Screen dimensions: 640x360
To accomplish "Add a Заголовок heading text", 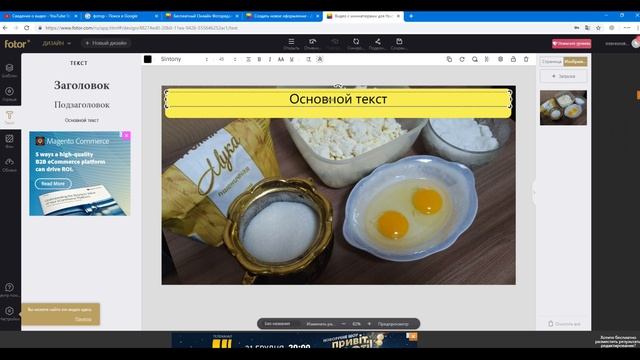I will tap(82, 85).
